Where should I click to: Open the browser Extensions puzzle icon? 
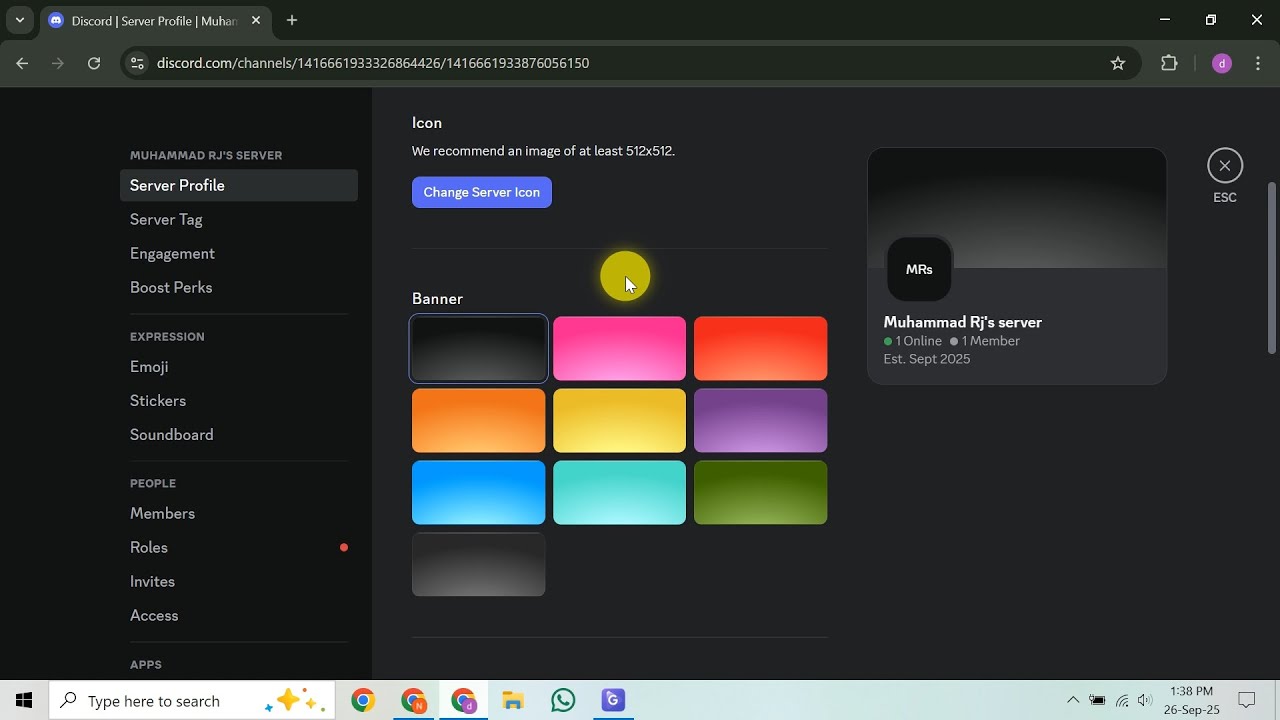pyautogui.click(x=1169, y=63)
